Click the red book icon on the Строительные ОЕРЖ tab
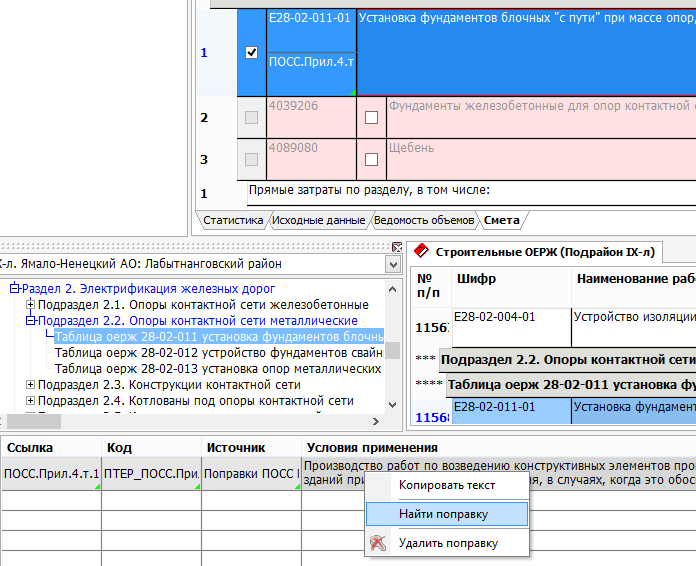This screenshot has width=696, height=566. click(x=421, y=251)
